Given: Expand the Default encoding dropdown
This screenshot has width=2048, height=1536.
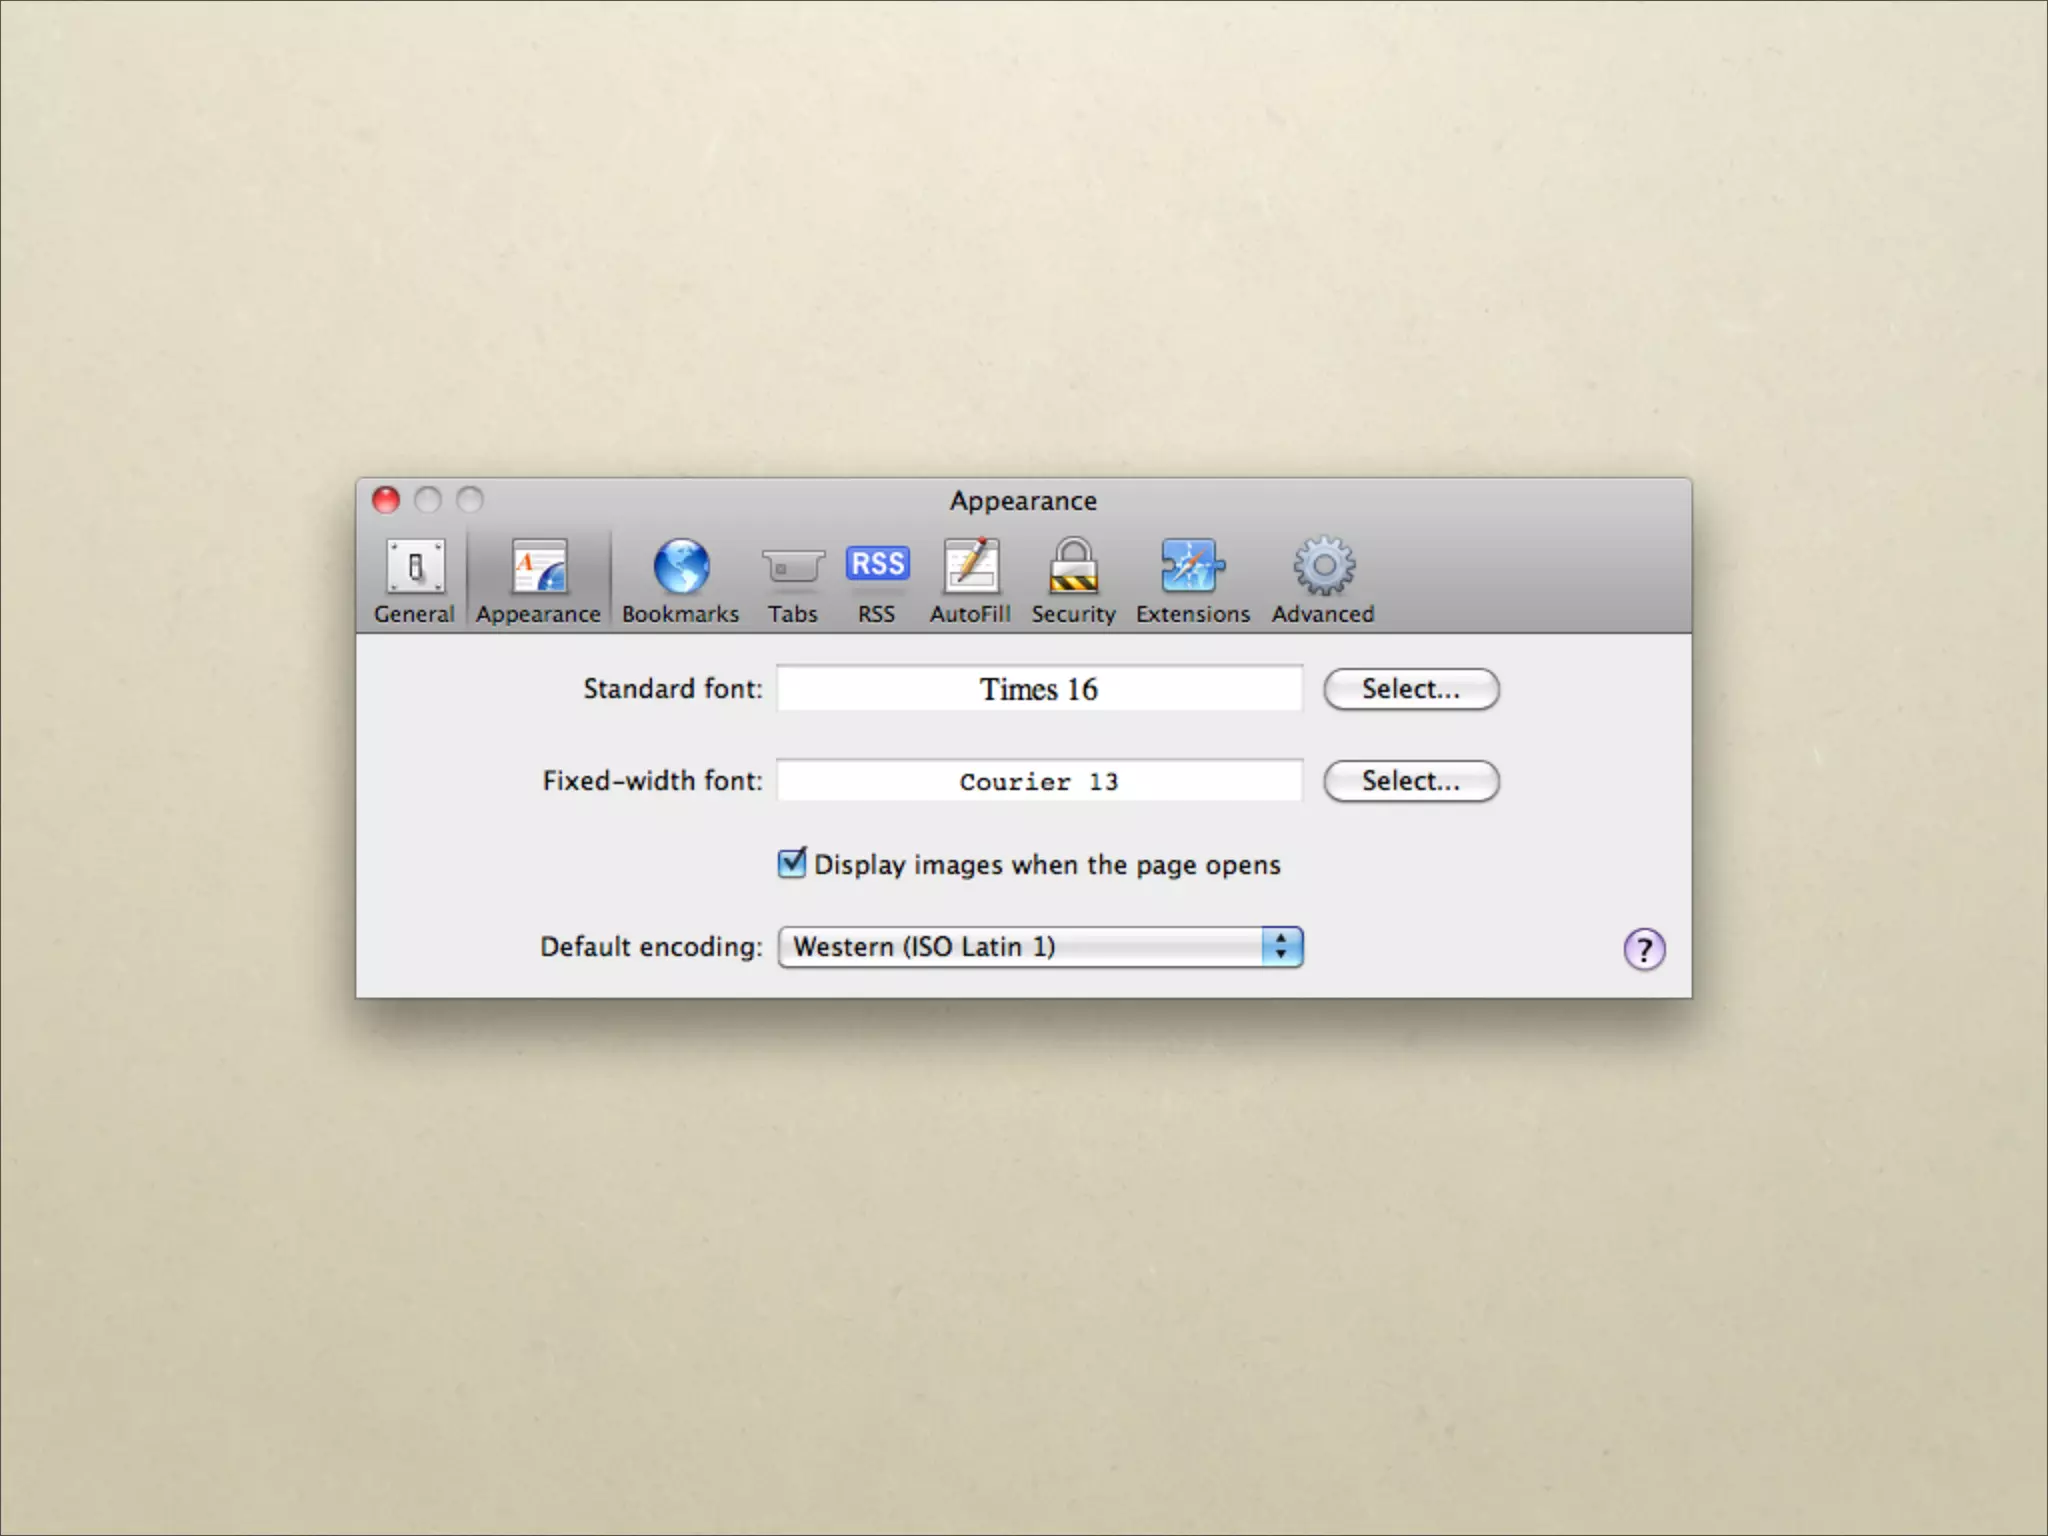Looking at the screenshot, I should click(1020, 947).
